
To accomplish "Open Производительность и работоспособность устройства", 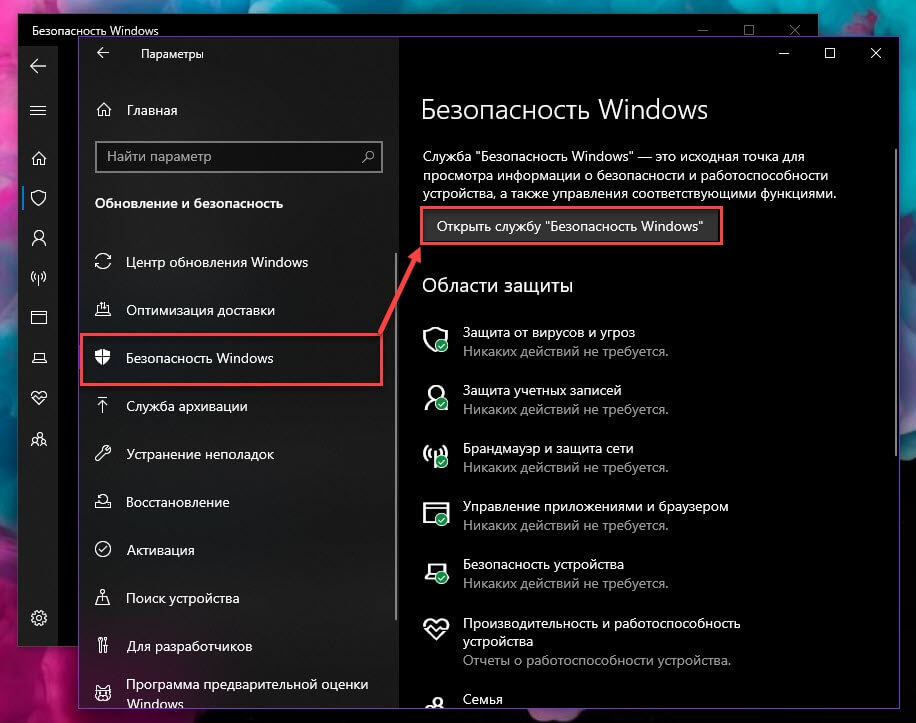I will (601, 632).
